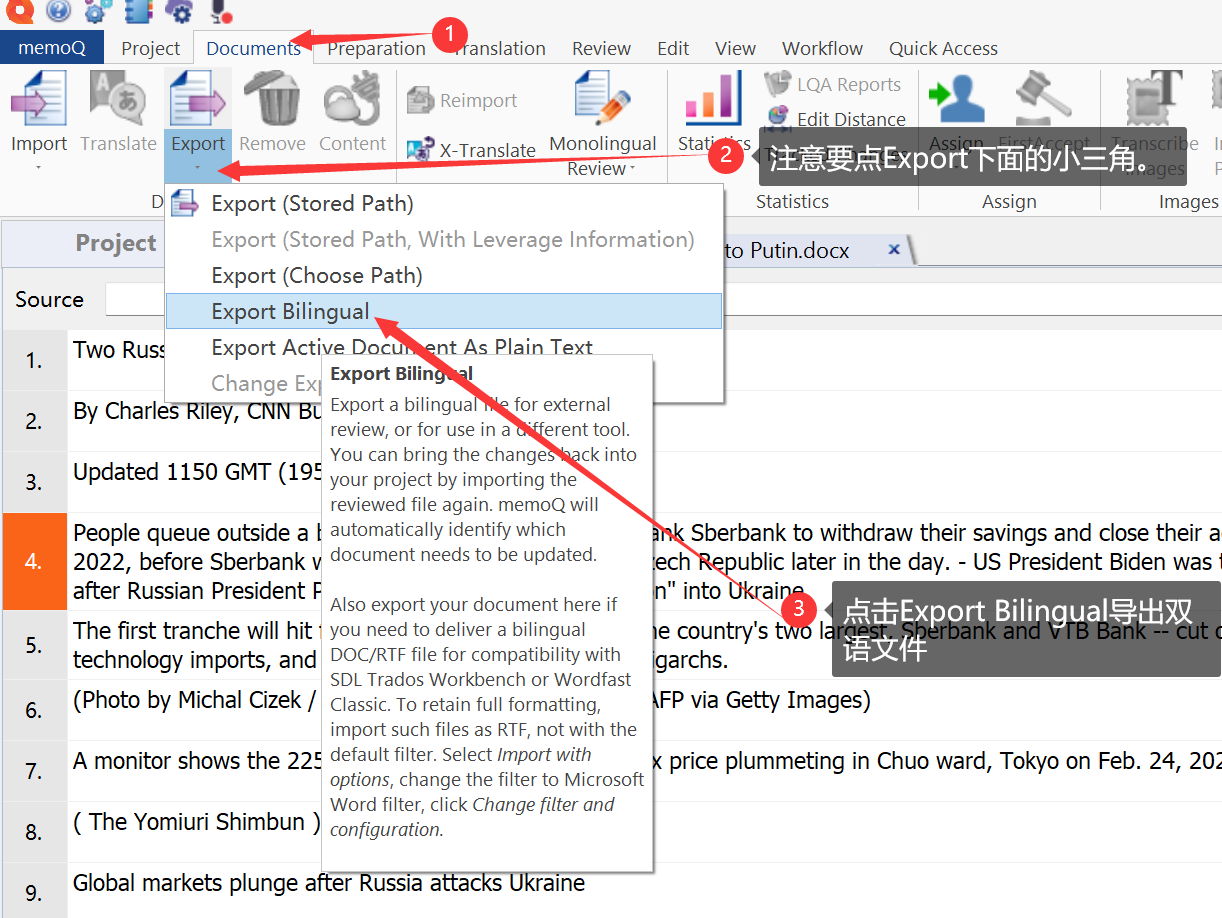The height and width of the screenshot is (918, 1222).
Task: Expand the Export dropdown arrow
Action: [198, 168]
